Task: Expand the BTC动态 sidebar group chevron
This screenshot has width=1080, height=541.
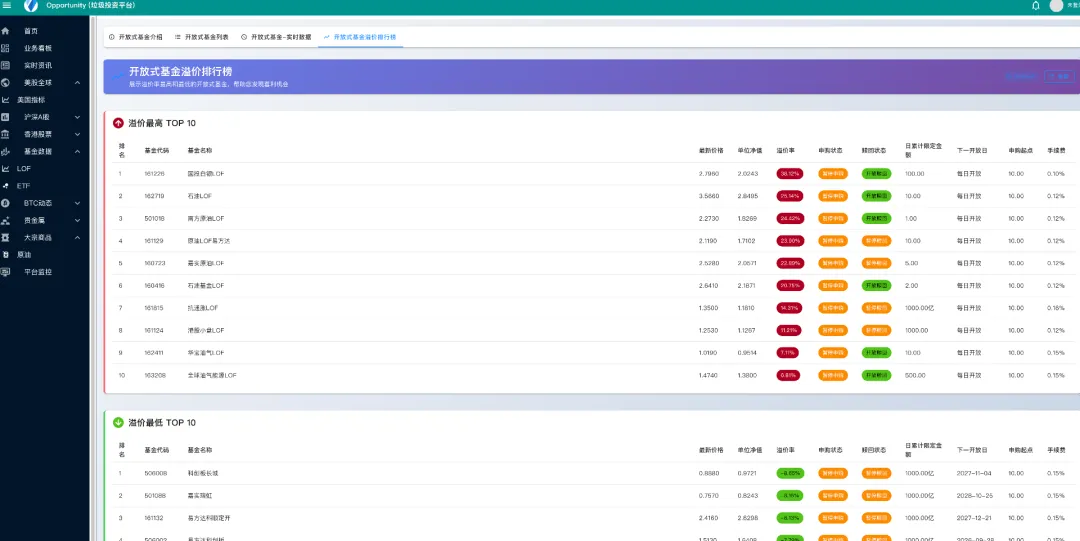Action: [x=77, y=203]
